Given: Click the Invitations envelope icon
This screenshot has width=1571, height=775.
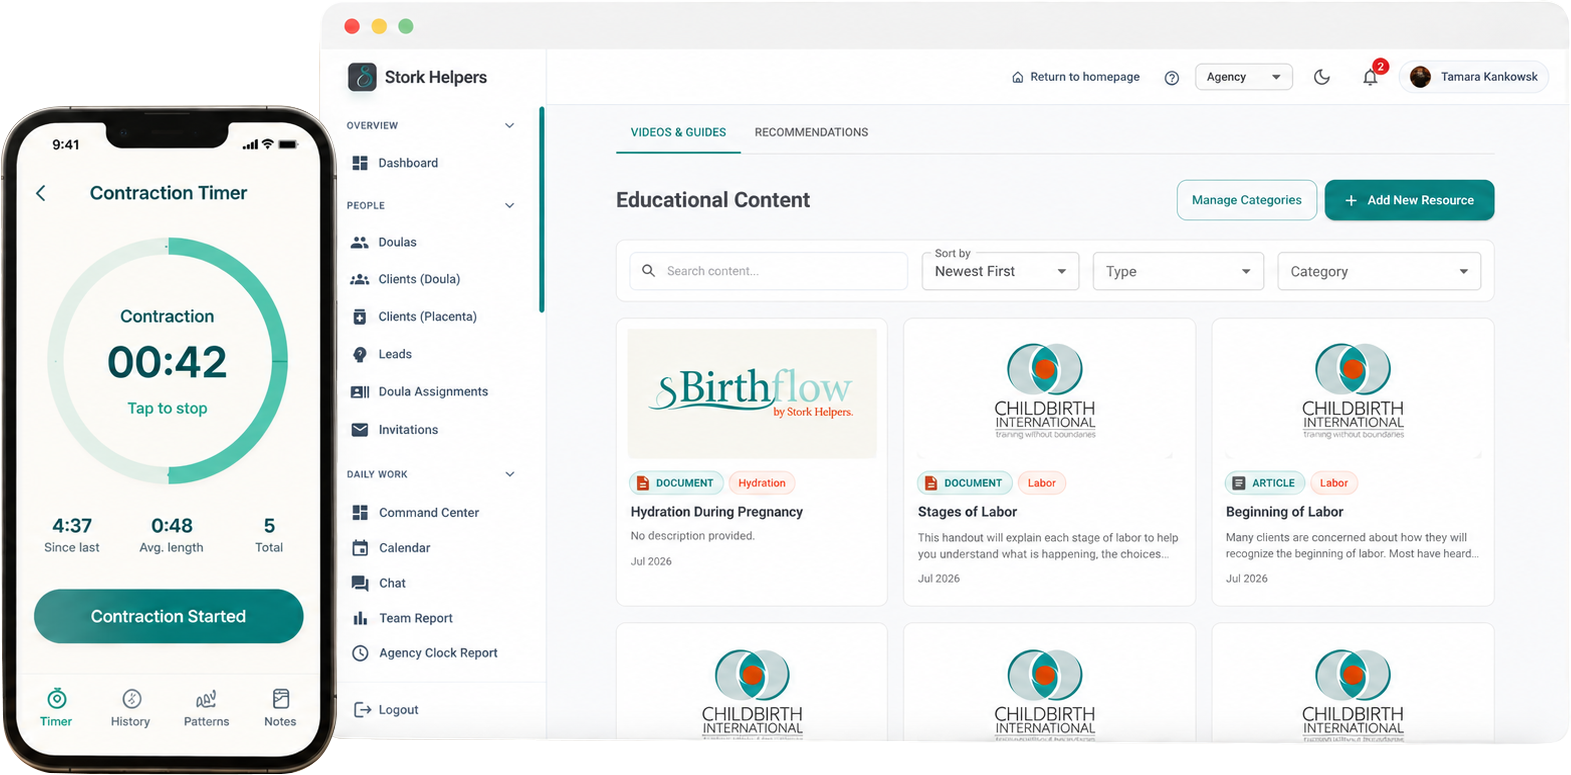Looking at the screenshot, I should click(x=360, y=430).
